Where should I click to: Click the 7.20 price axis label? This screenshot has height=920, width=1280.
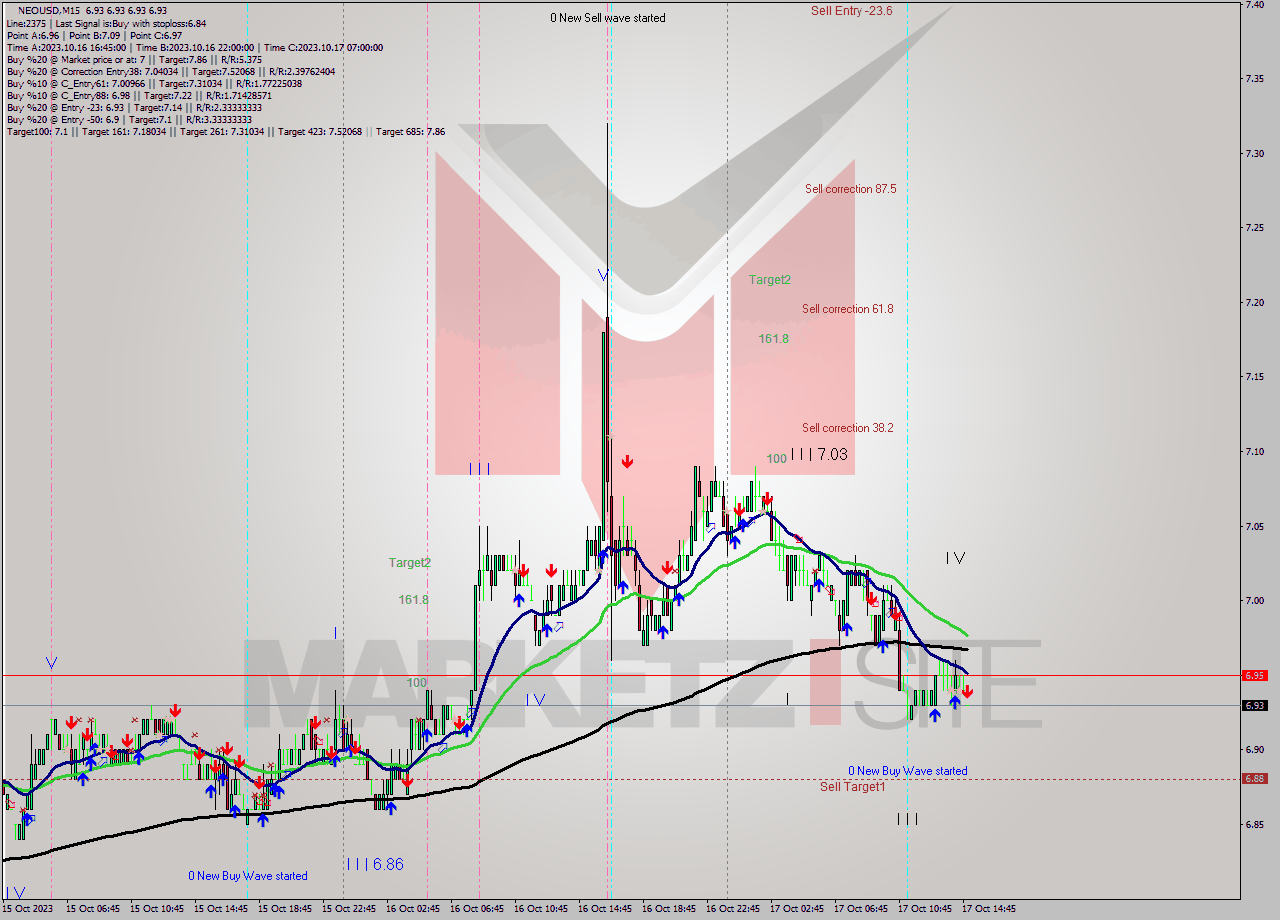(1255, 303)
